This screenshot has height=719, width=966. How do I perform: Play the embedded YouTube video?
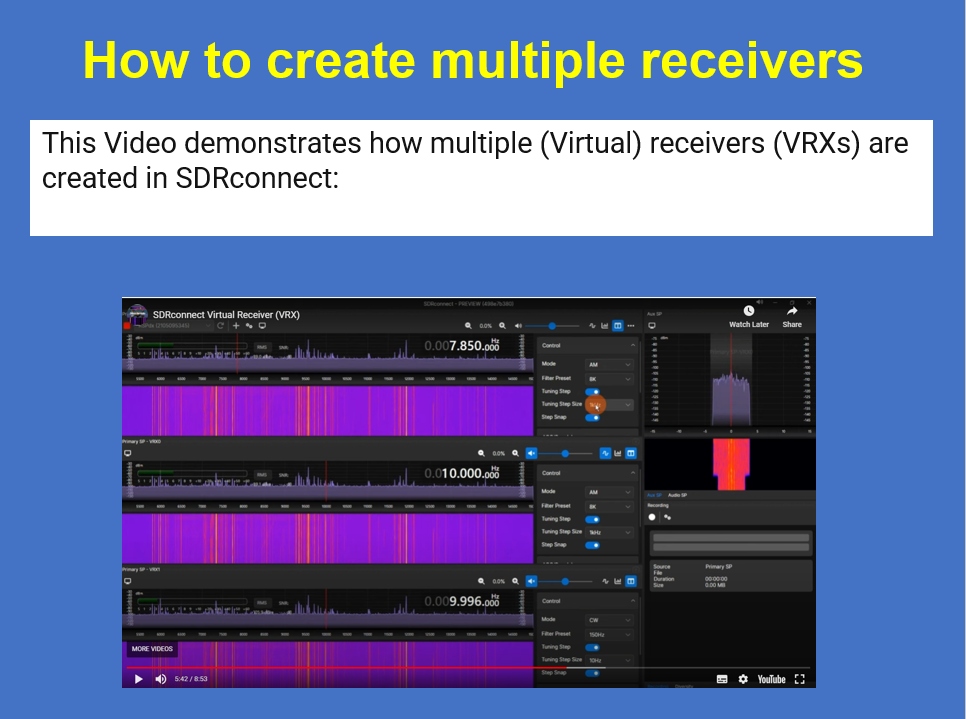(139, 679)
